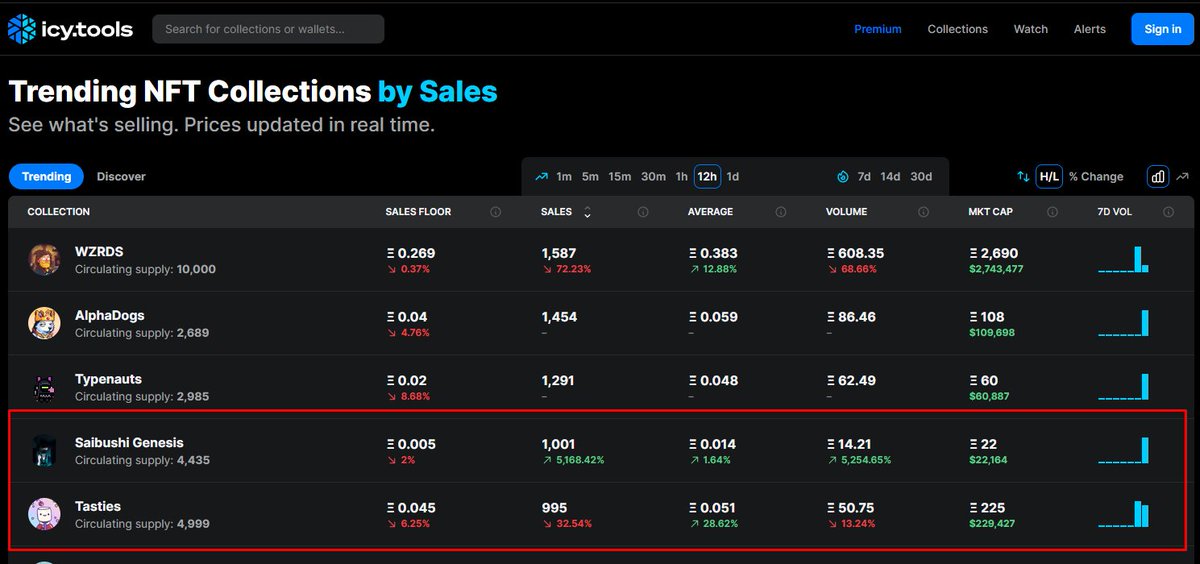Open the Tasties collection name
Screen dimensions: 1200x564
tap(98, 506)
